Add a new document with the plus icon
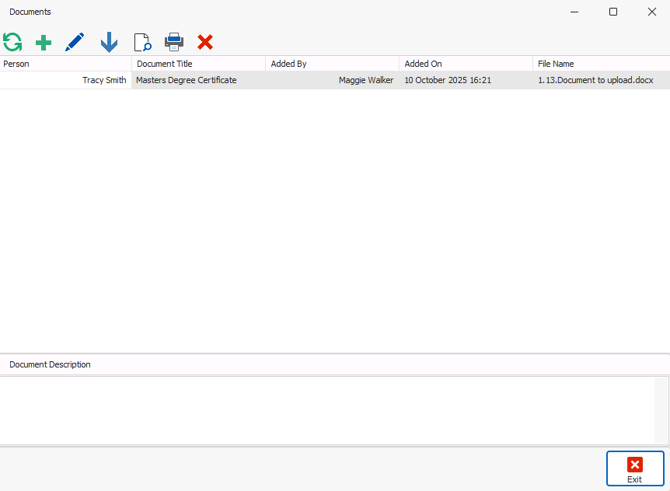Image resolution: width=670 pixels, height=491 pixels. pos(43,42)
